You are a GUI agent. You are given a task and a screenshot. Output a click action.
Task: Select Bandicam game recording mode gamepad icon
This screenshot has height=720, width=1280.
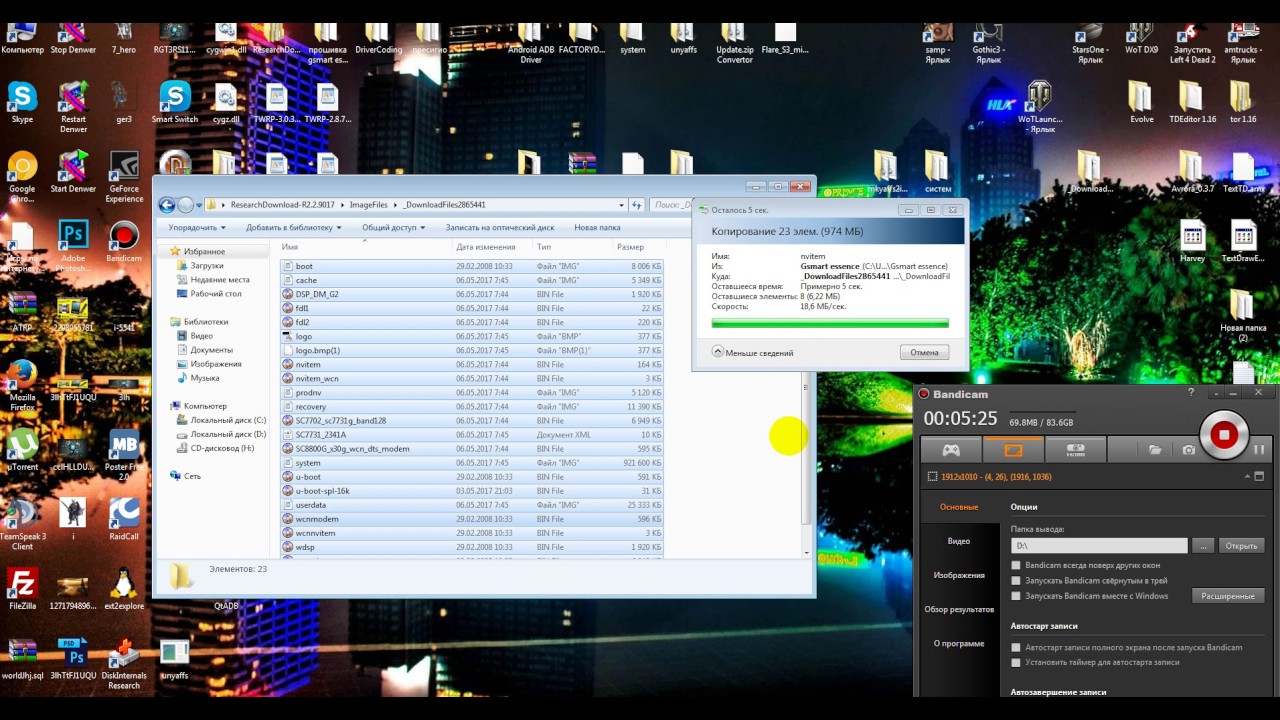950,450
